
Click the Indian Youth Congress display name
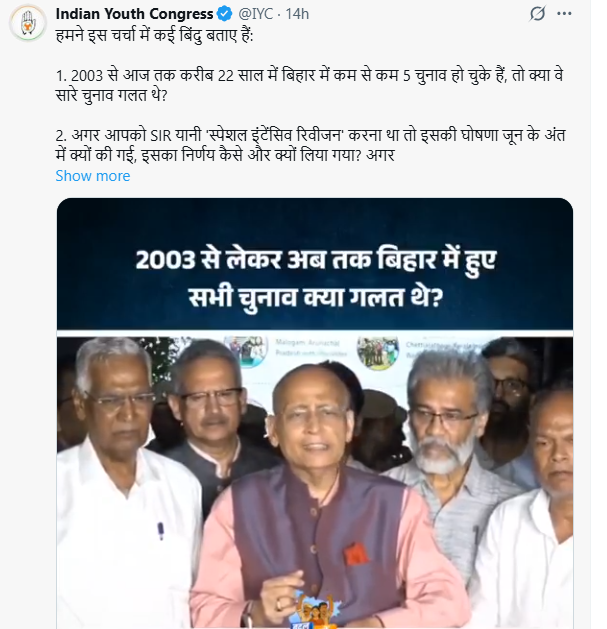134,14
